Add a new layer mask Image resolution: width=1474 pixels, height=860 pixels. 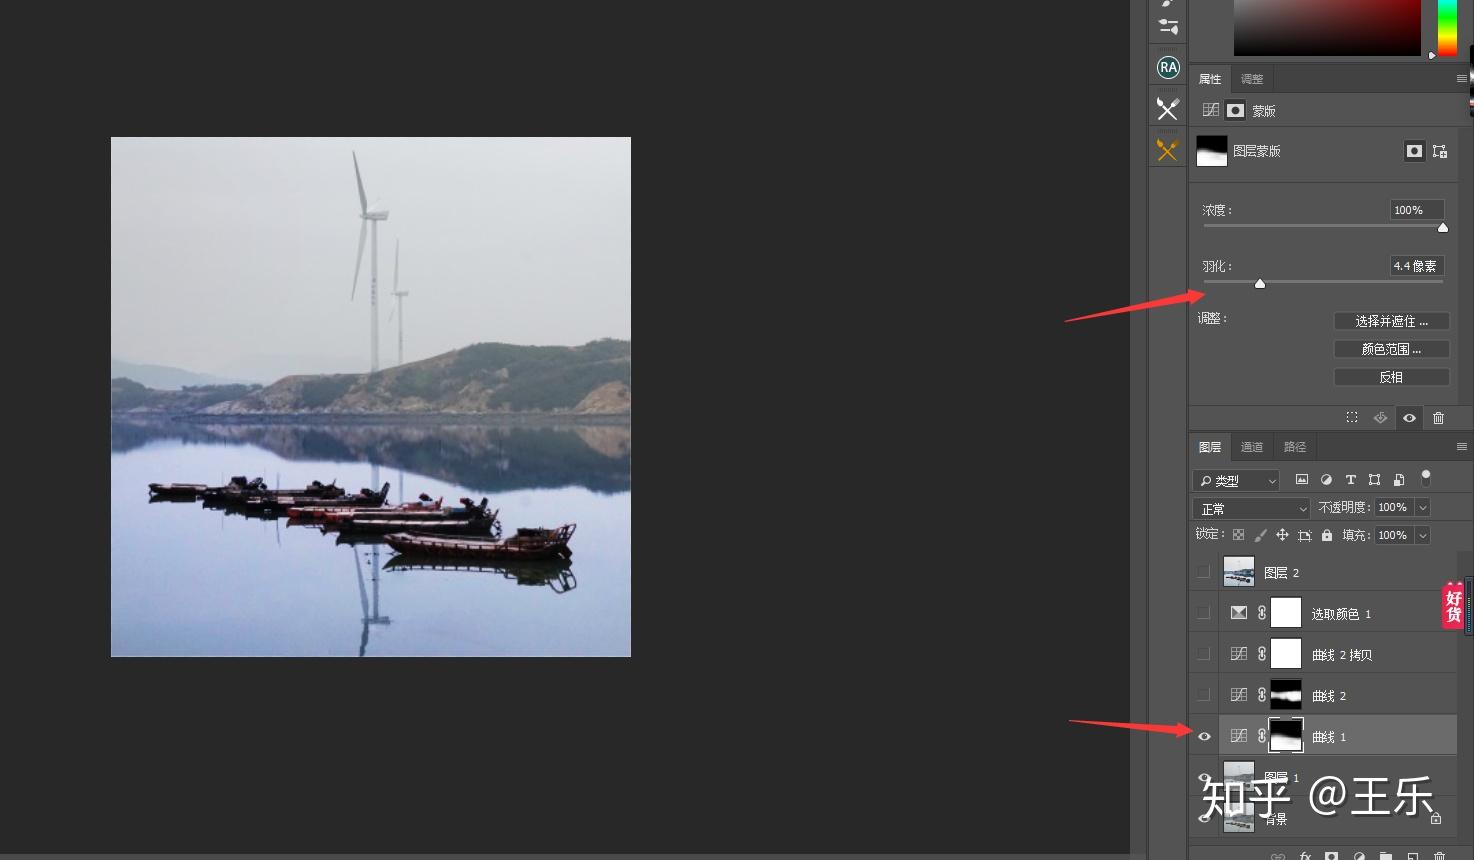(1332, 856)
